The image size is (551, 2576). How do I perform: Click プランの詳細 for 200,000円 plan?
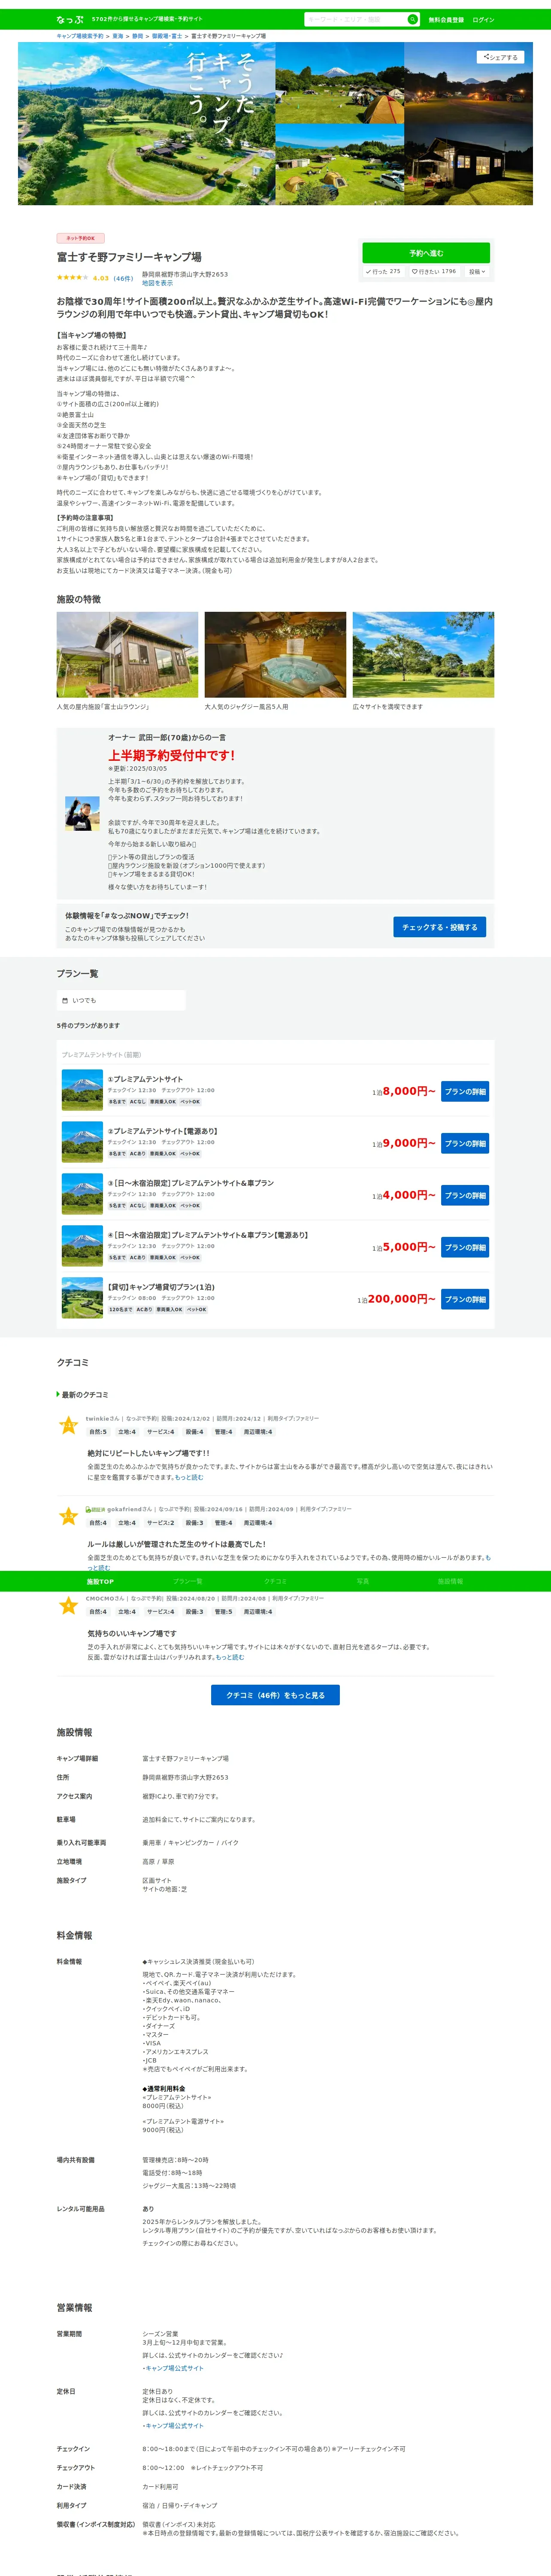465,1299
